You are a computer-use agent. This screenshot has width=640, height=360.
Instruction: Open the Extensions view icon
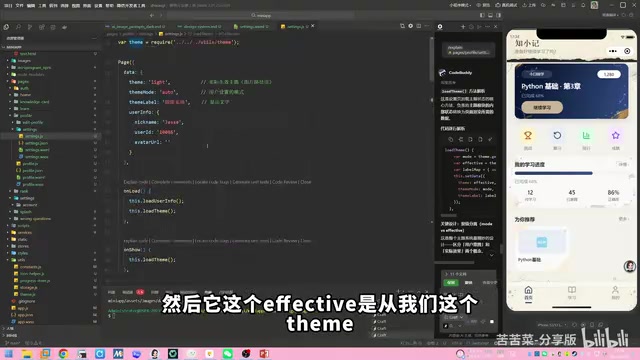[x=42, y=27]
